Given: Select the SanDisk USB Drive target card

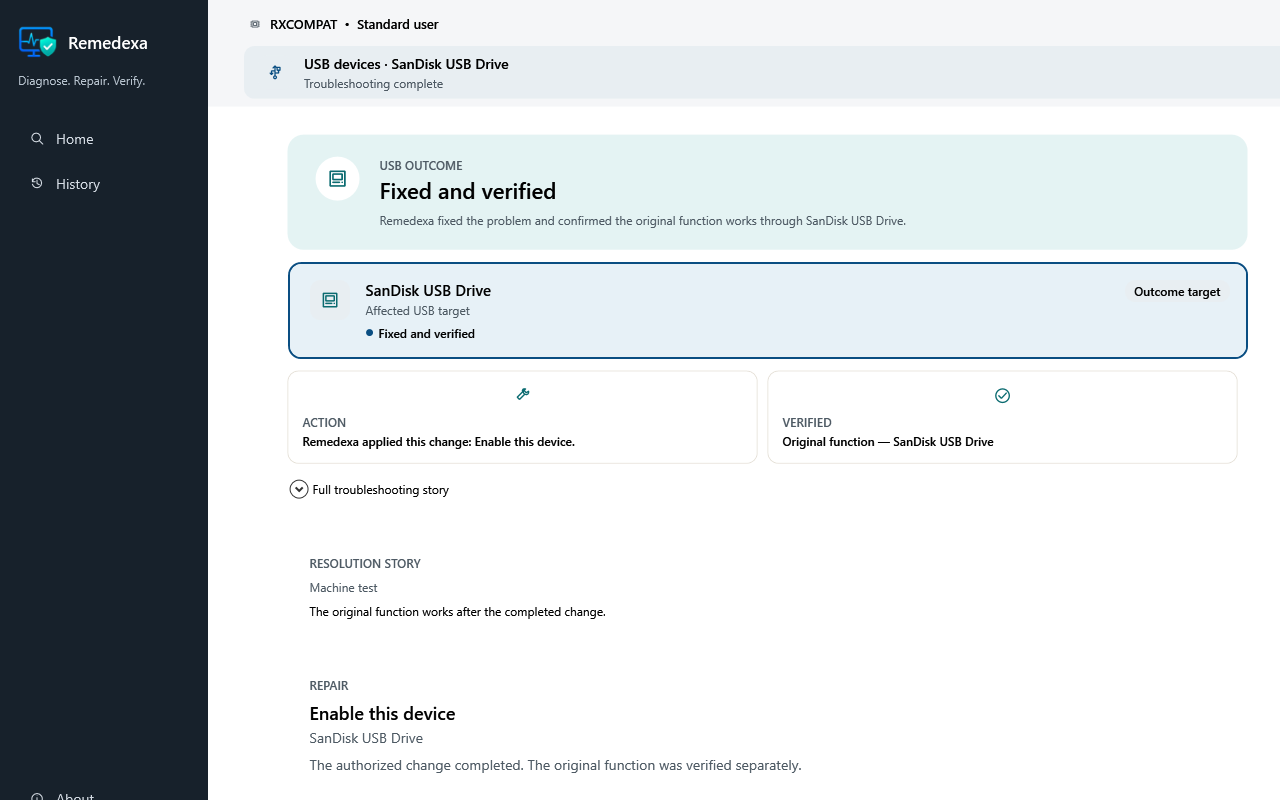Looking at the screenshot, I should (x=768, y=310).
